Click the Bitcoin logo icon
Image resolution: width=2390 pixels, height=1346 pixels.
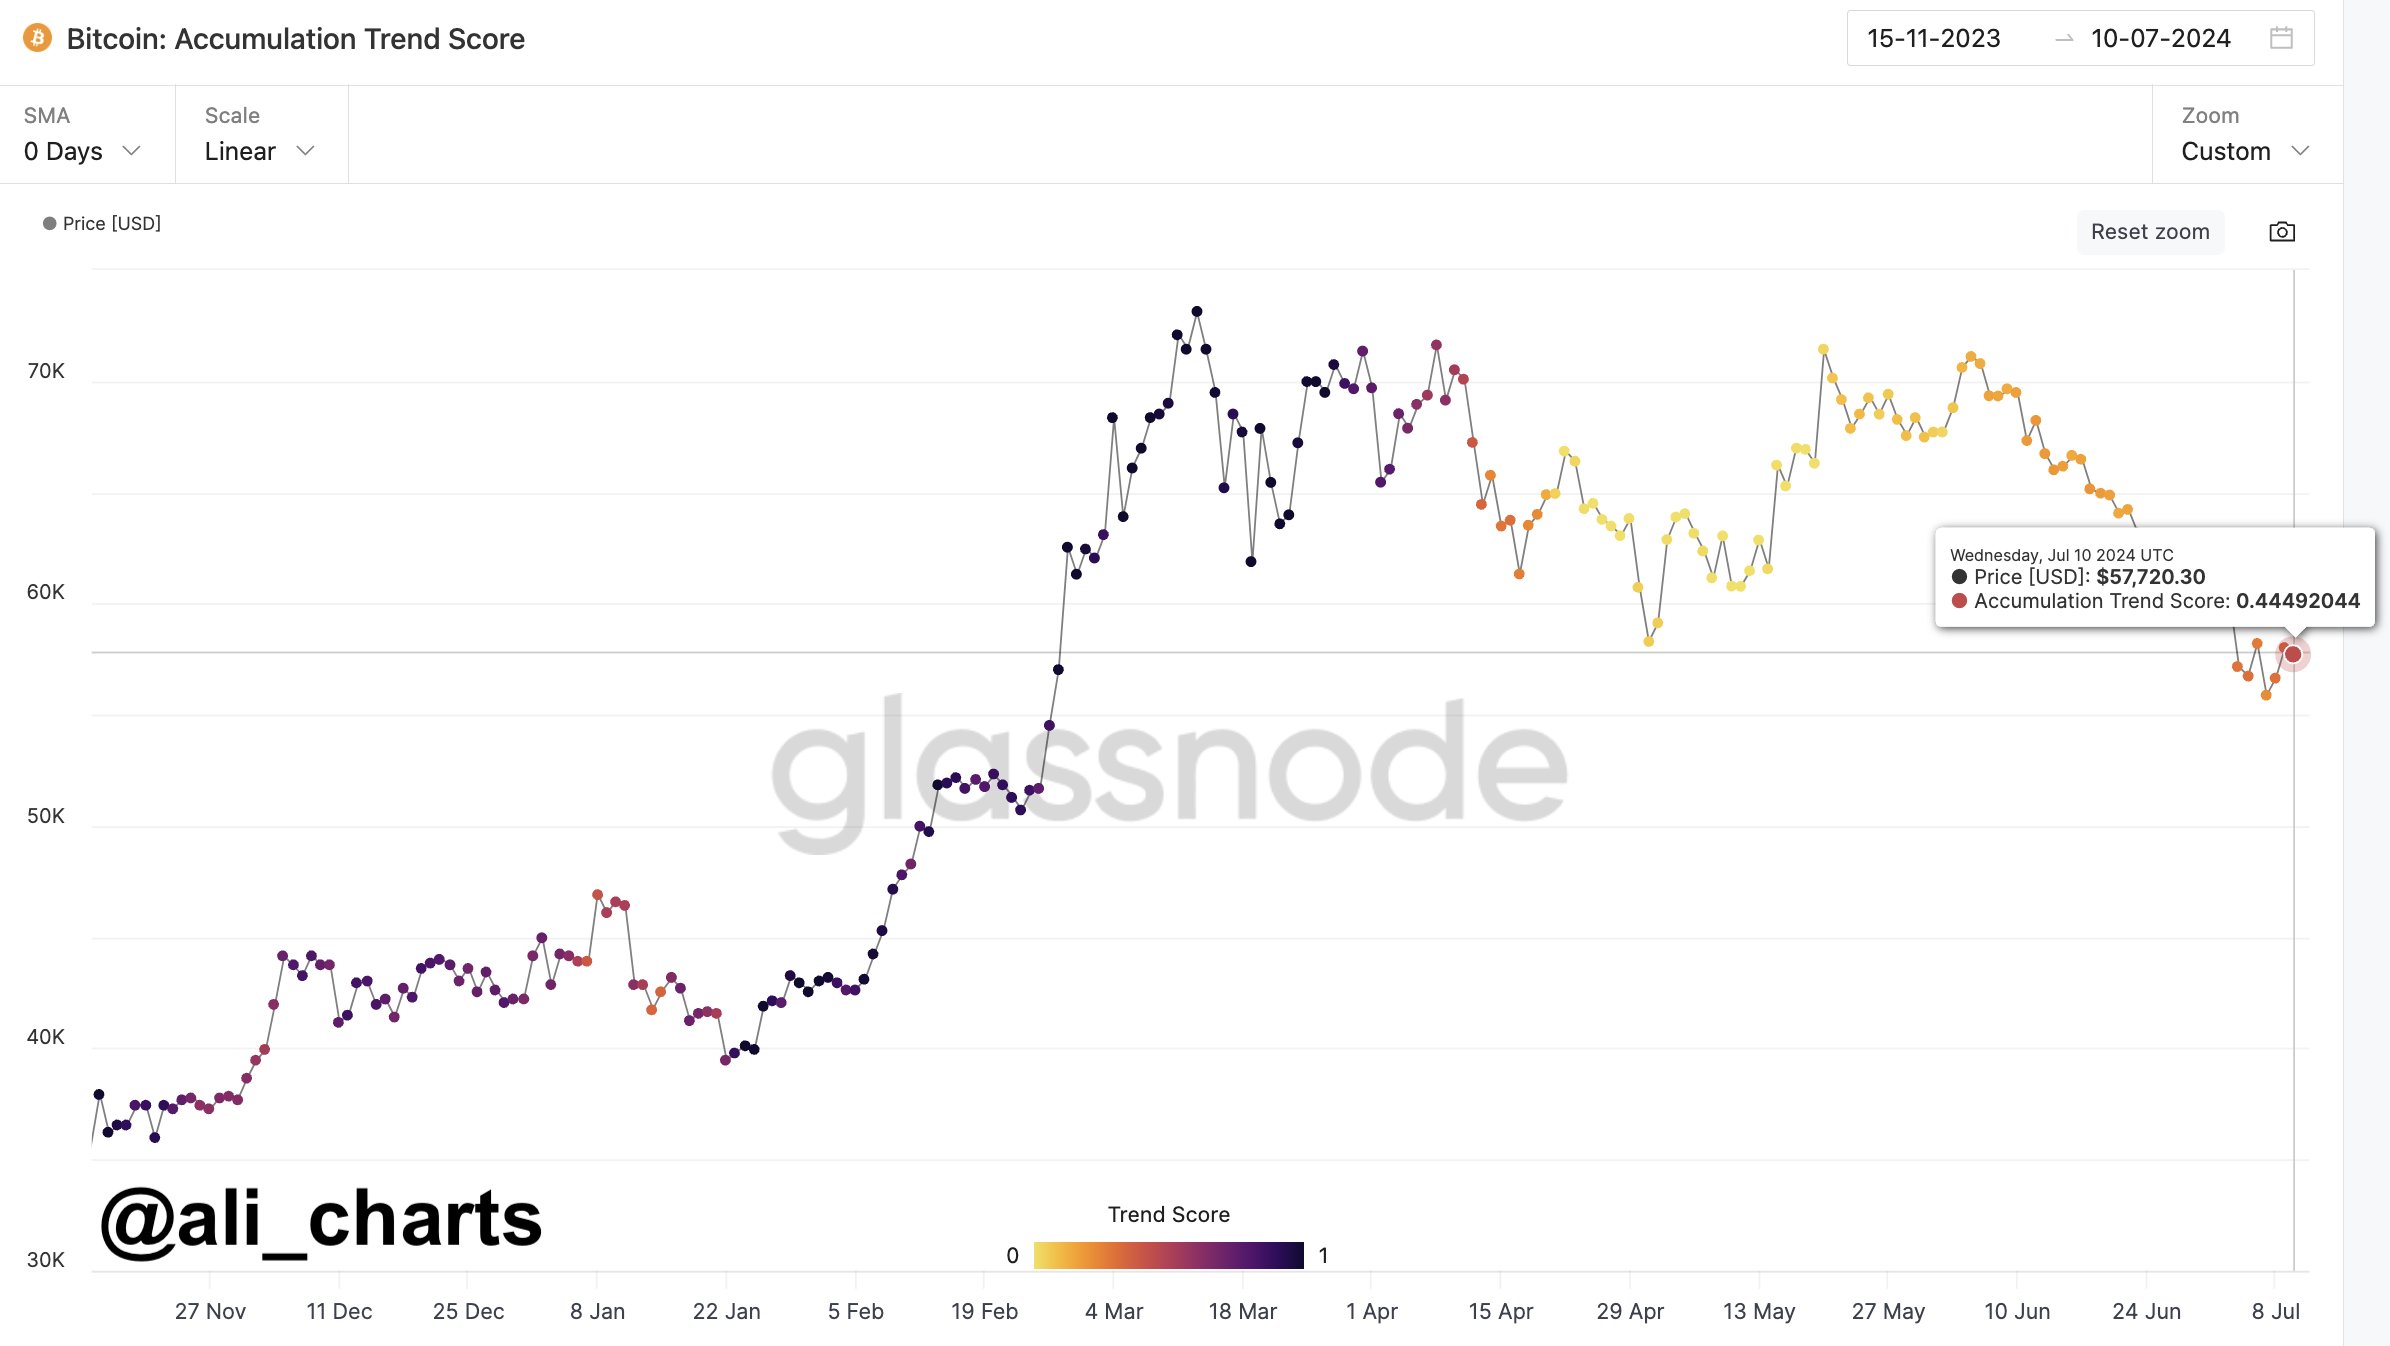coord(37,38)
